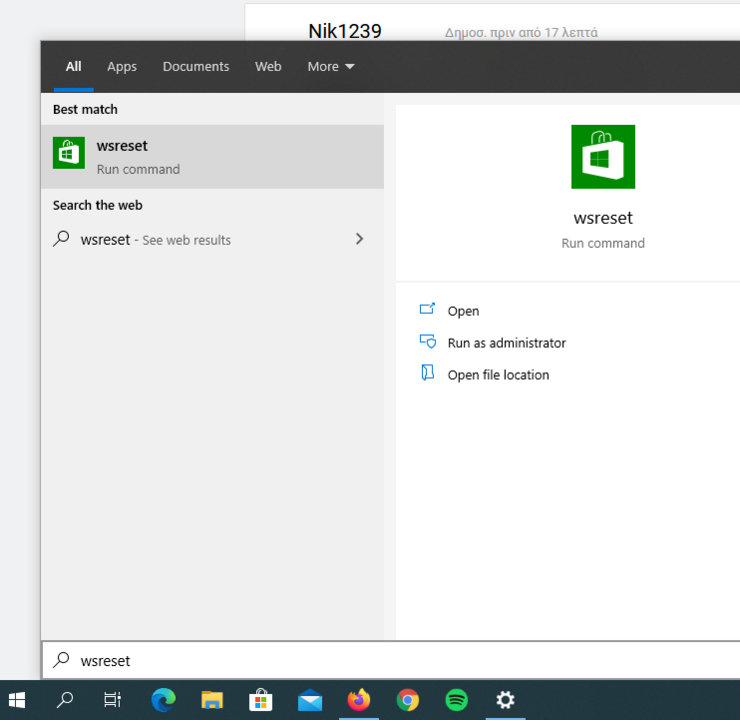The height and width of the screenshot is (720, 740).
Task: Expand the More filter dropdown
Action: click(330, 67)
